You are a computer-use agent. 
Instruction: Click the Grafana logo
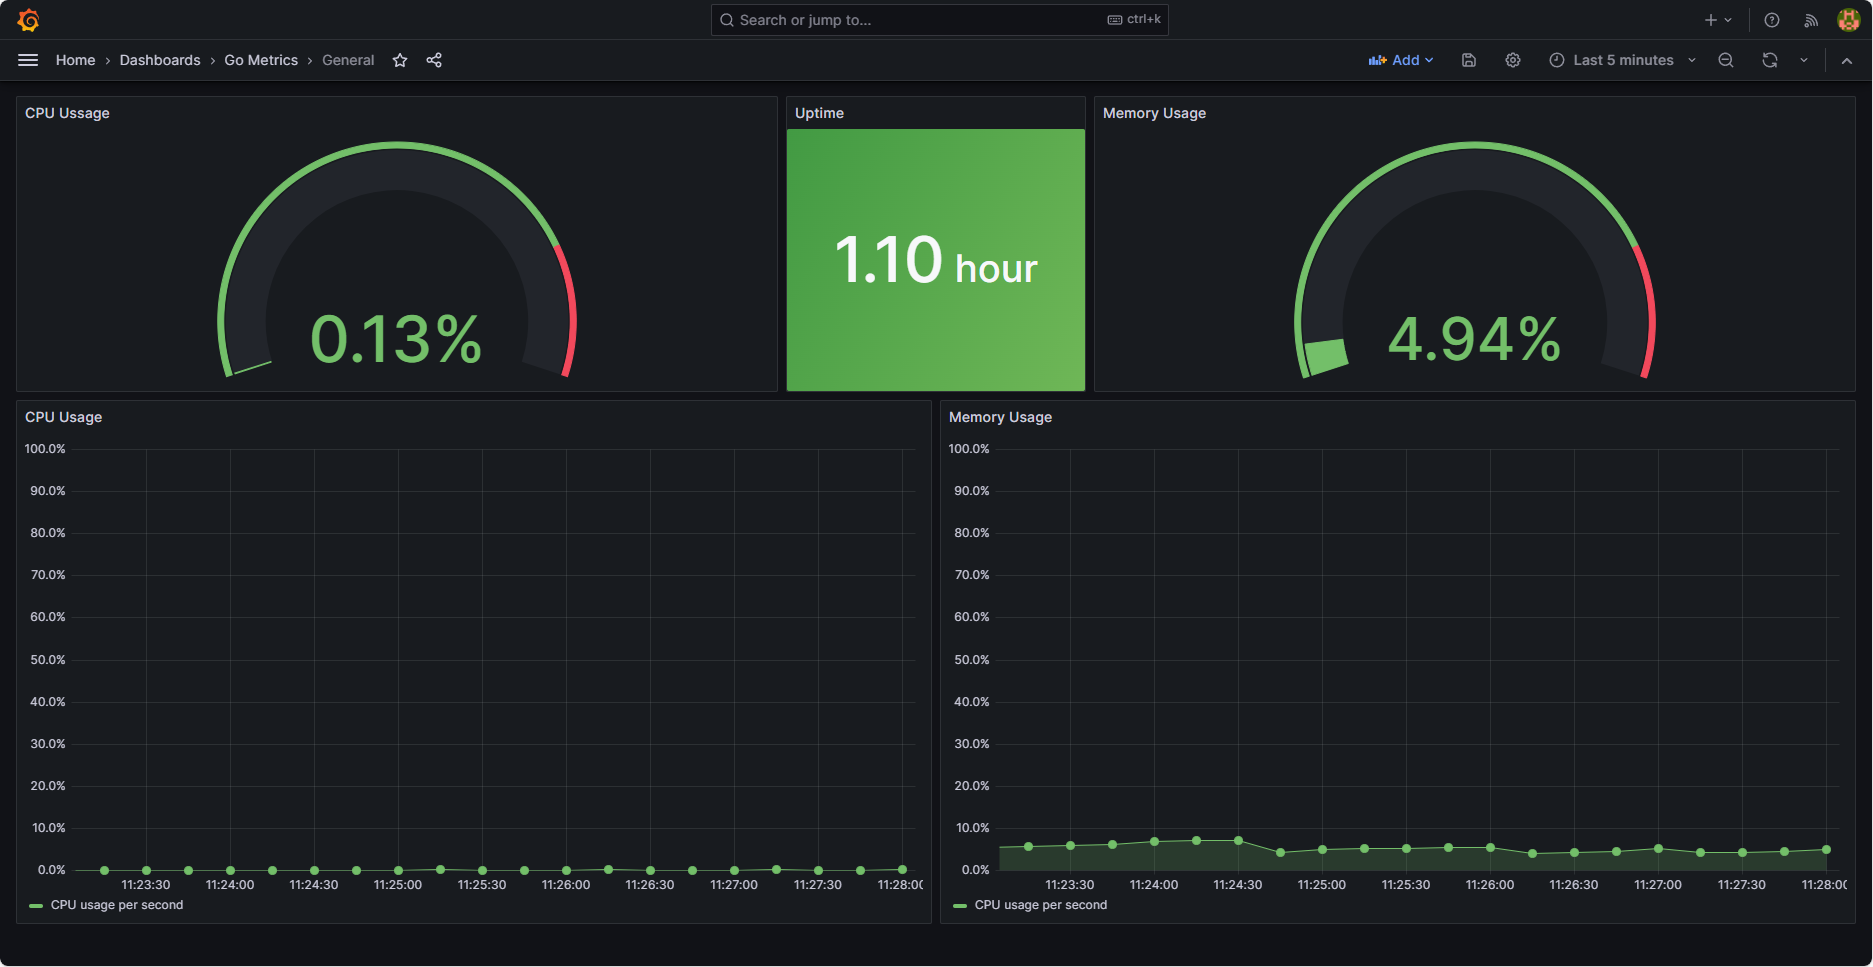click(28, 20)
